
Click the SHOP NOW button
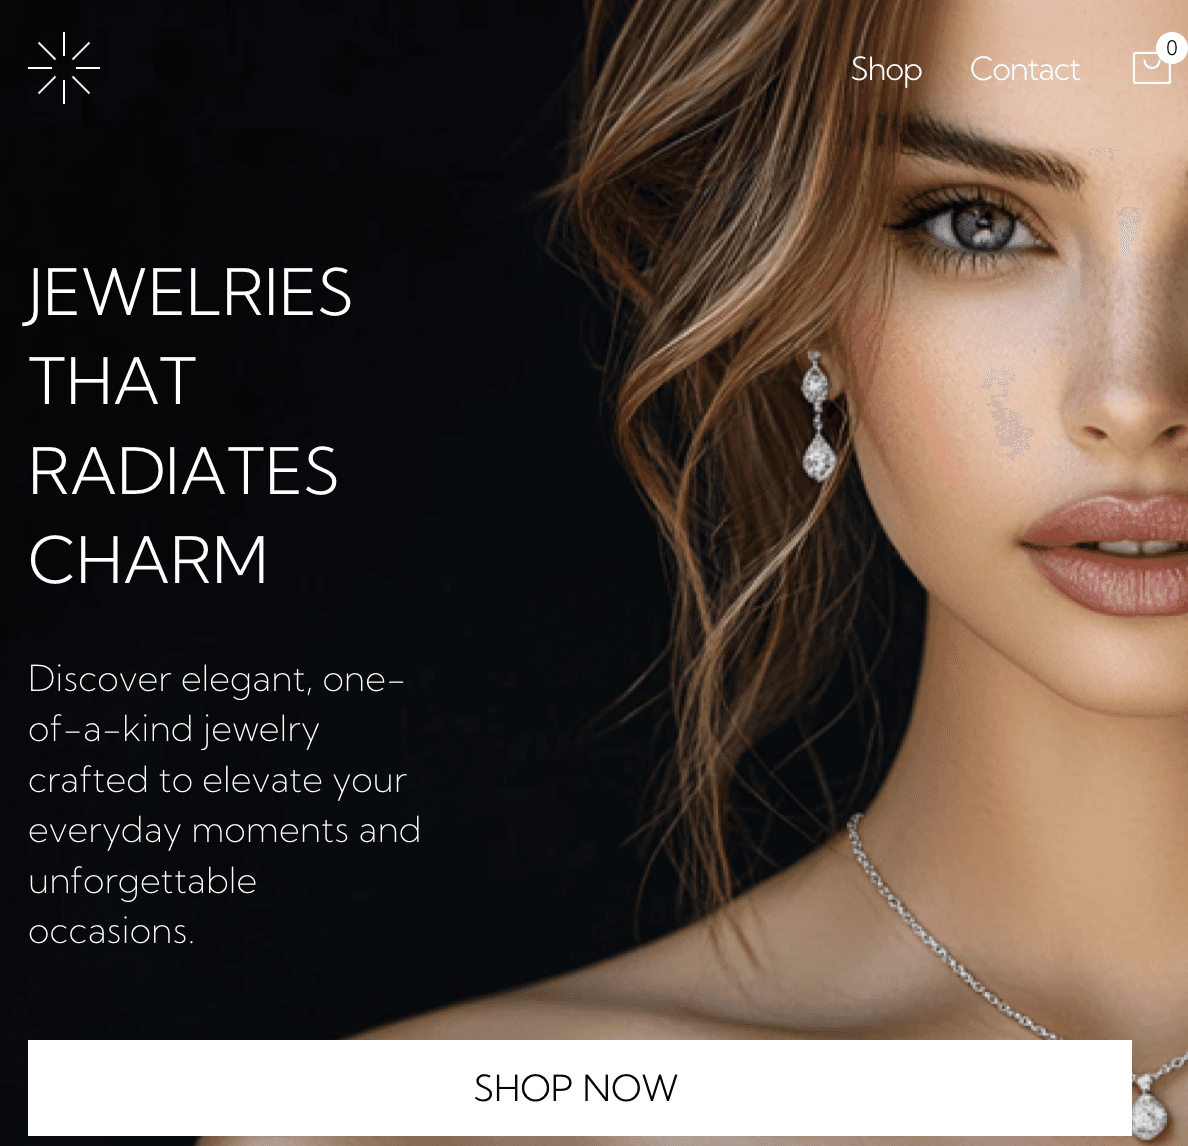tap(580, 1088)
